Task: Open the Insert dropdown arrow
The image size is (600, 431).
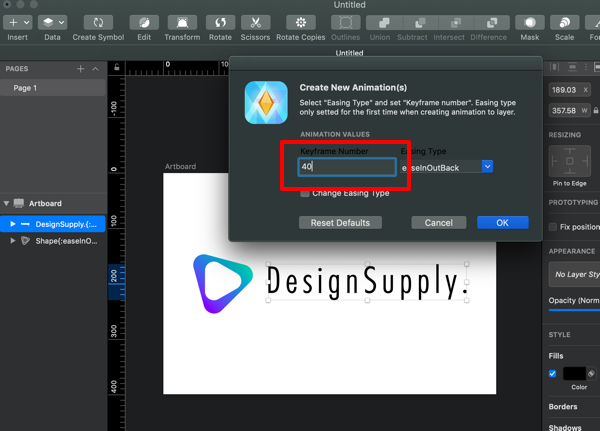Action: tap(27, 23)
